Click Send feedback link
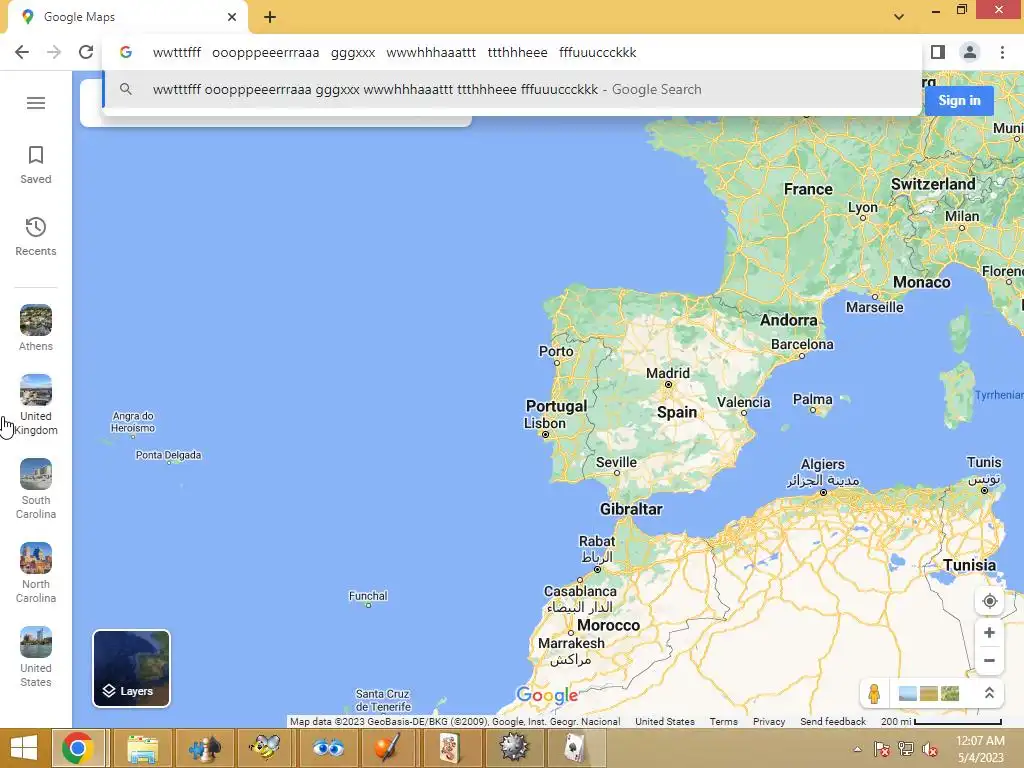1024x768 pixels. point(833,722)
